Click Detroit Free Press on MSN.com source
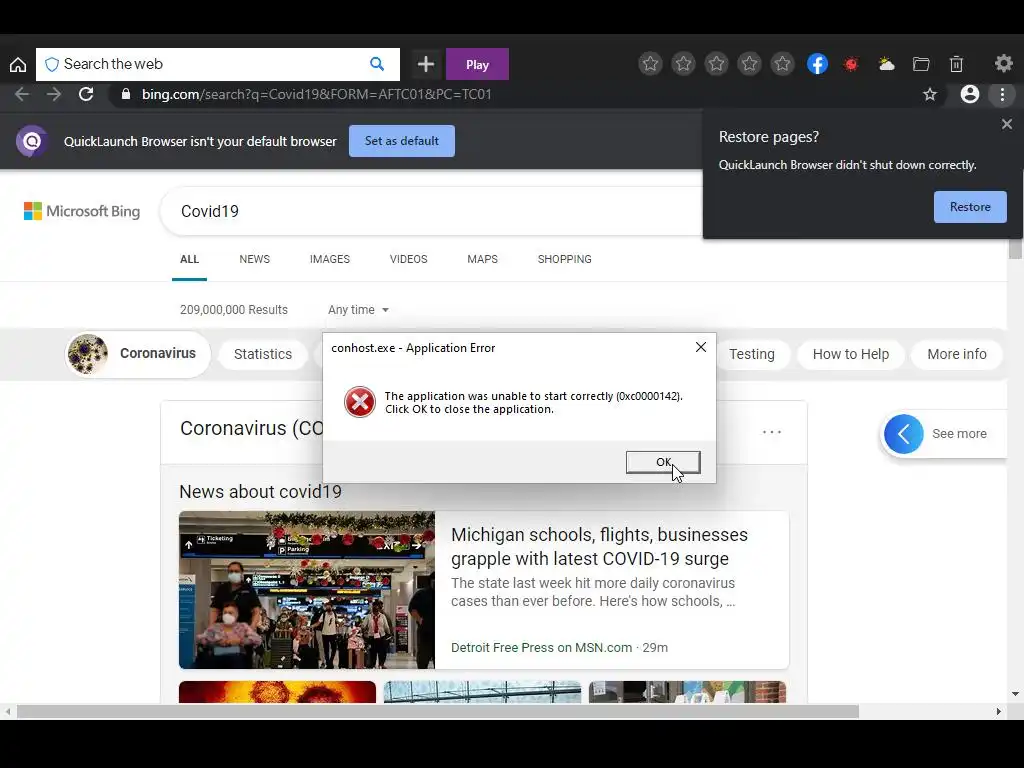 (x=541, y=648)
